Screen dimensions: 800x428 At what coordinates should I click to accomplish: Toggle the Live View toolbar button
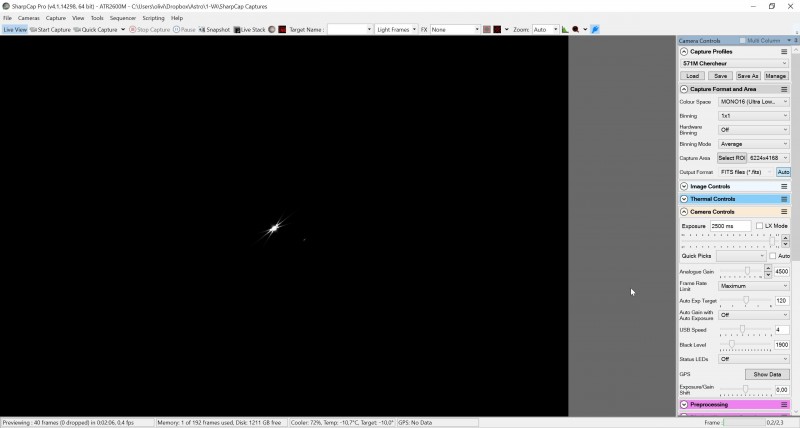click(15, 30)
